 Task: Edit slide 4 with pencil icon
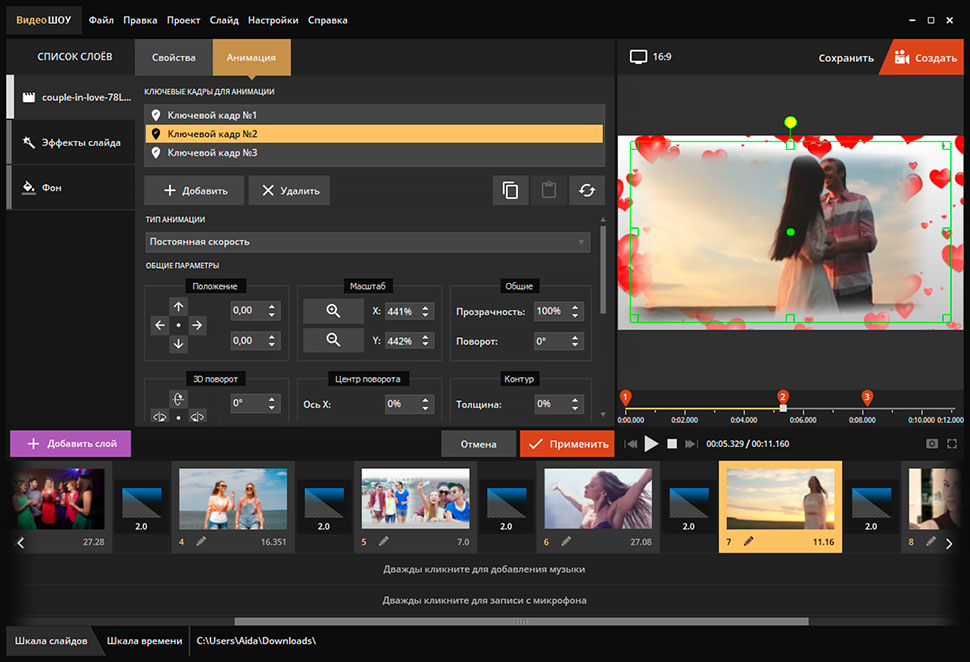click(x=200, y=541)
